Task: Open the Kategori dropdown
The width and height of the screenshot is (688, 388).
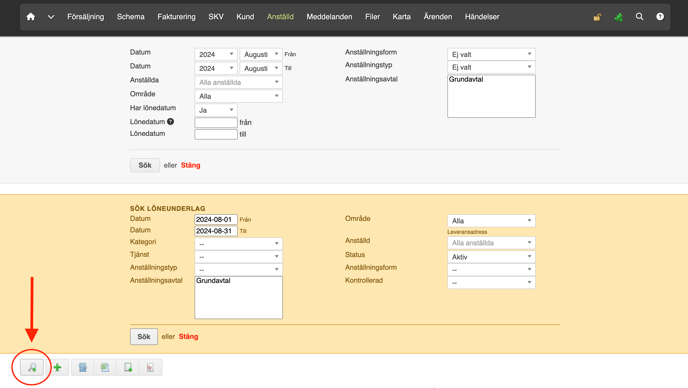Action: (238, 244)
